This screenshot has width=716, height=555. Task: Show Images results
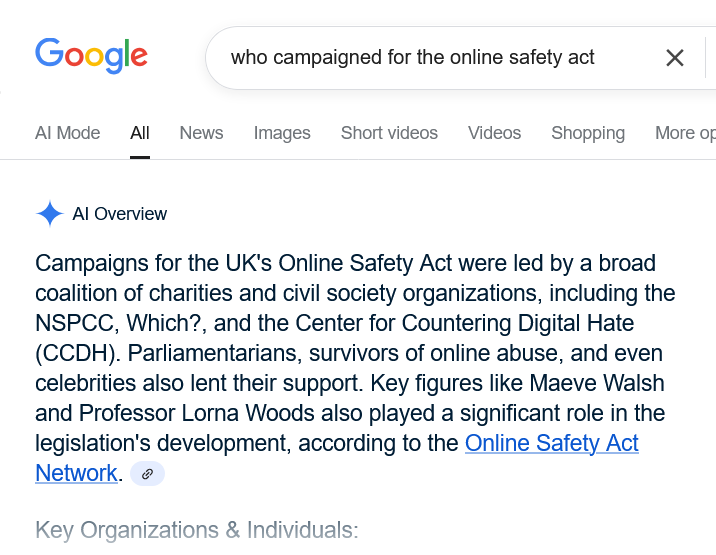coord(282,133)
